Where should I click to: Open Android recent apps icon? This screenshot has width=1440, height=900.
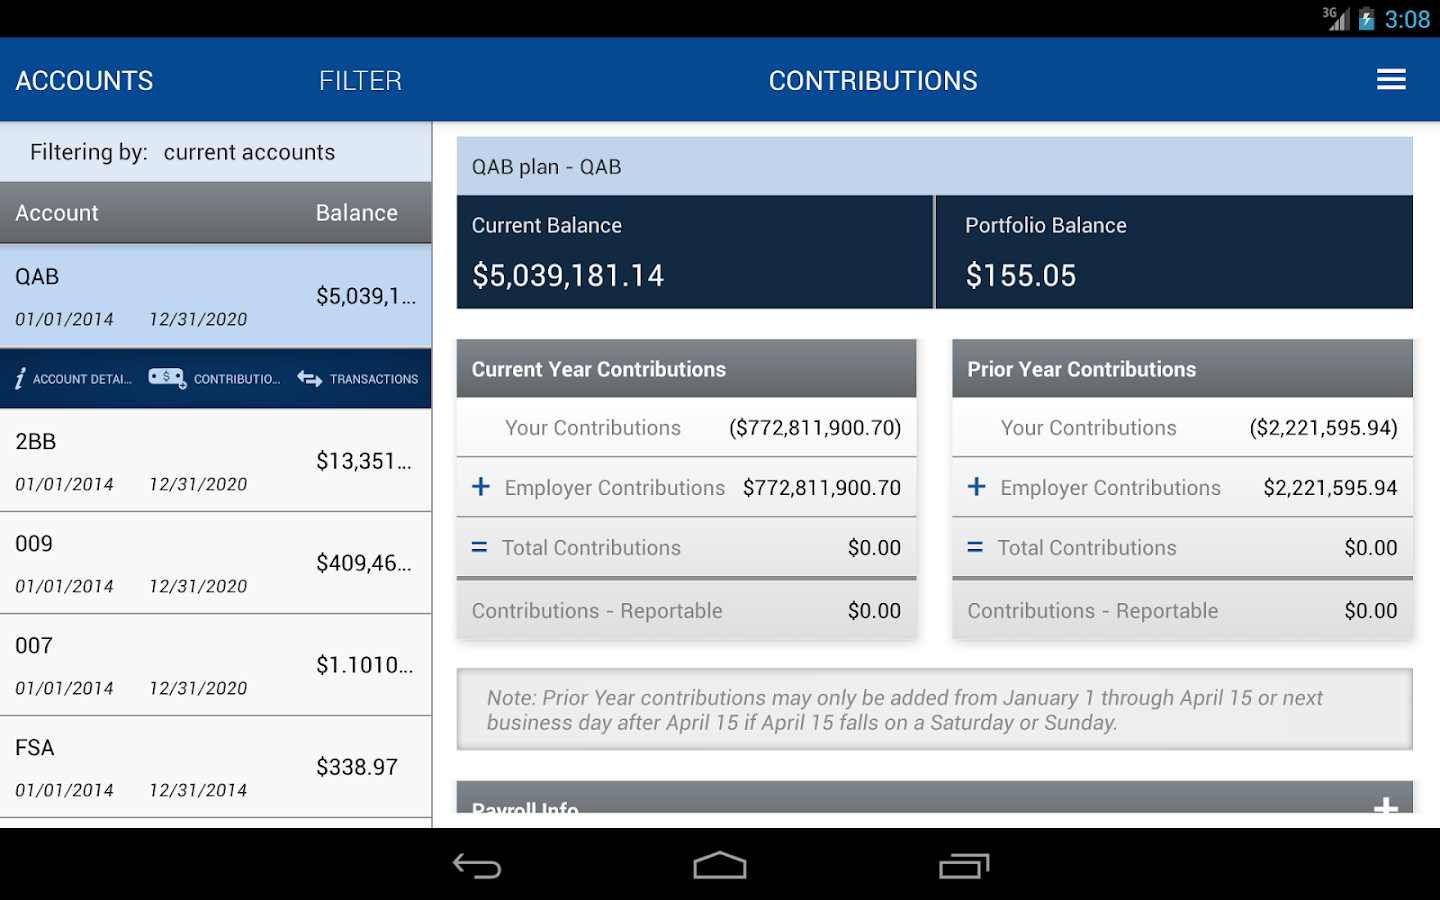click(x=964, y=866)
